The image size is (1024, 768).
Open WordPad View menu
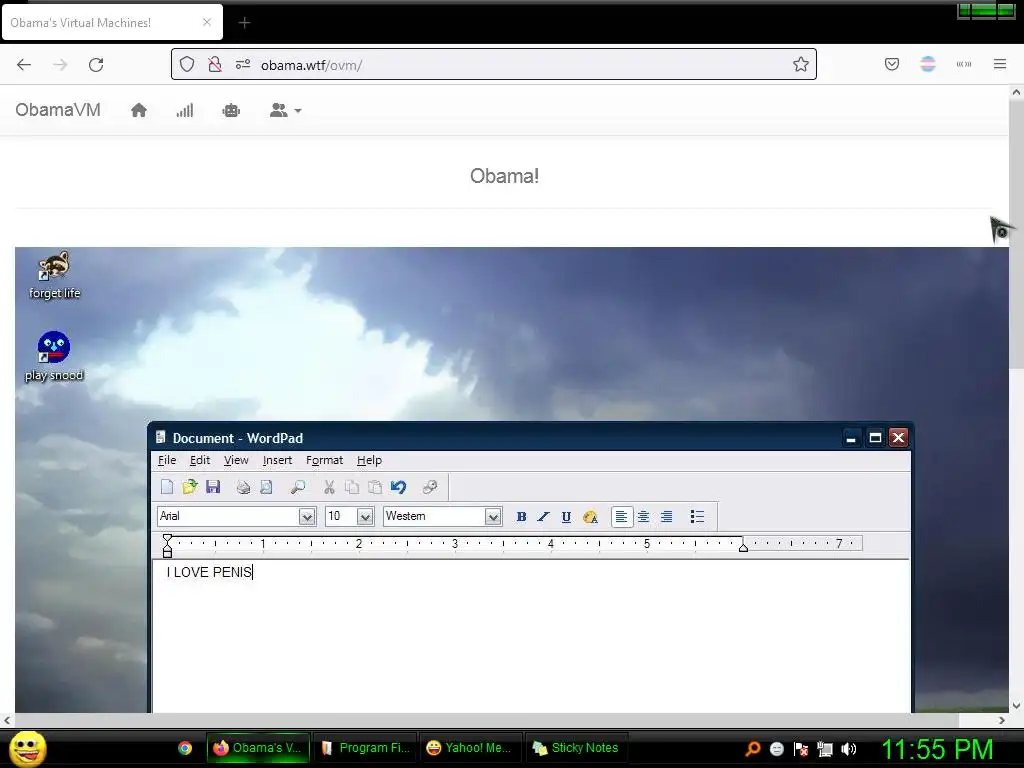click(x=236, y=460)
